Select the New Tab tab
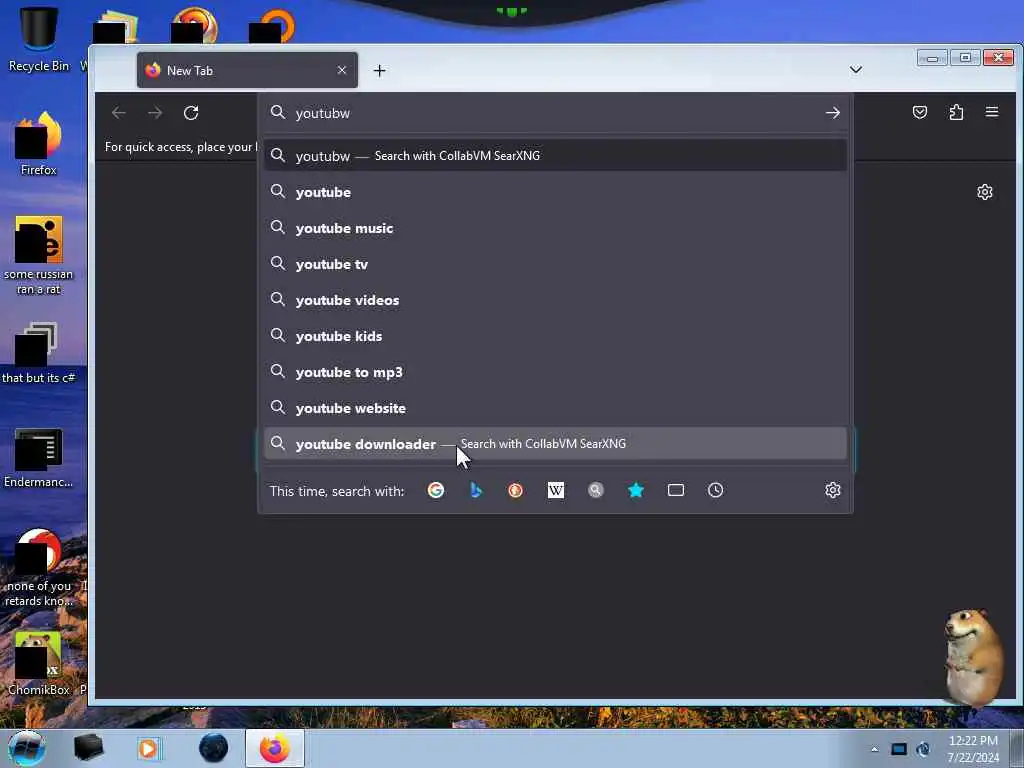 pyautogui.click(x=247, y=70)
